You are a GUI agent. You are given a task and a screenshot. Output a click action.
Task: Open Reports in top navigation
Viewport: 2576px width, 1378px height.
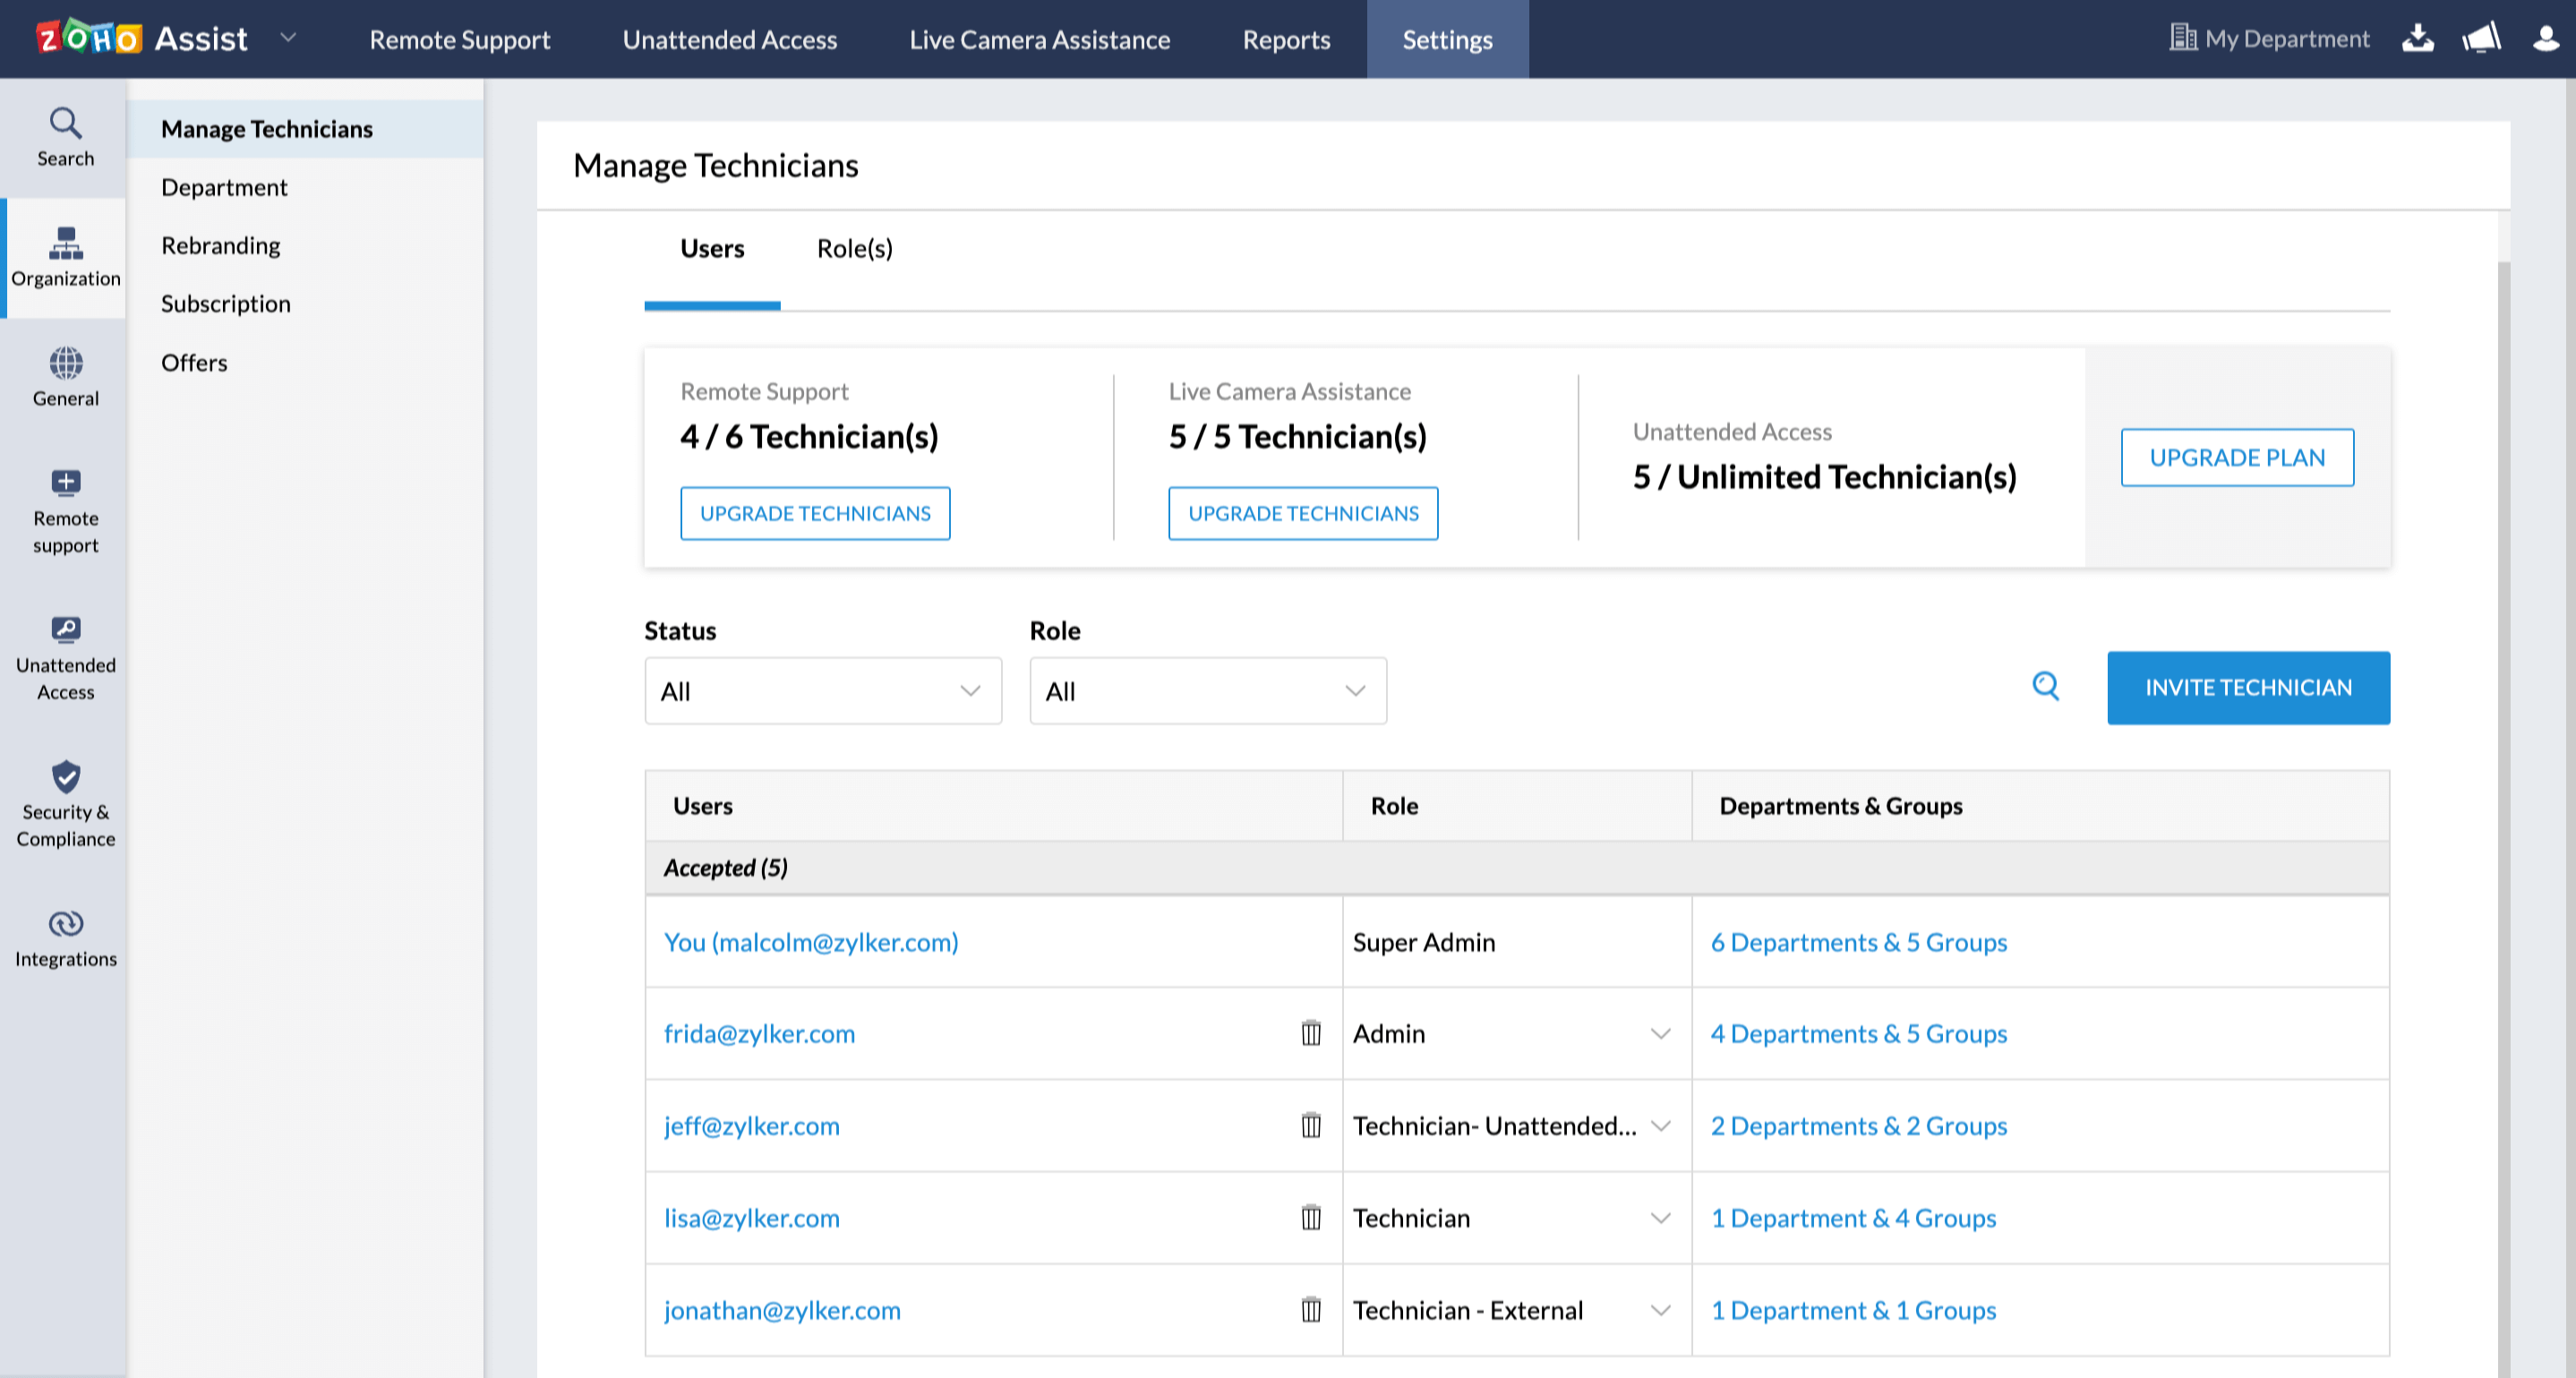tap(1286, 40)
